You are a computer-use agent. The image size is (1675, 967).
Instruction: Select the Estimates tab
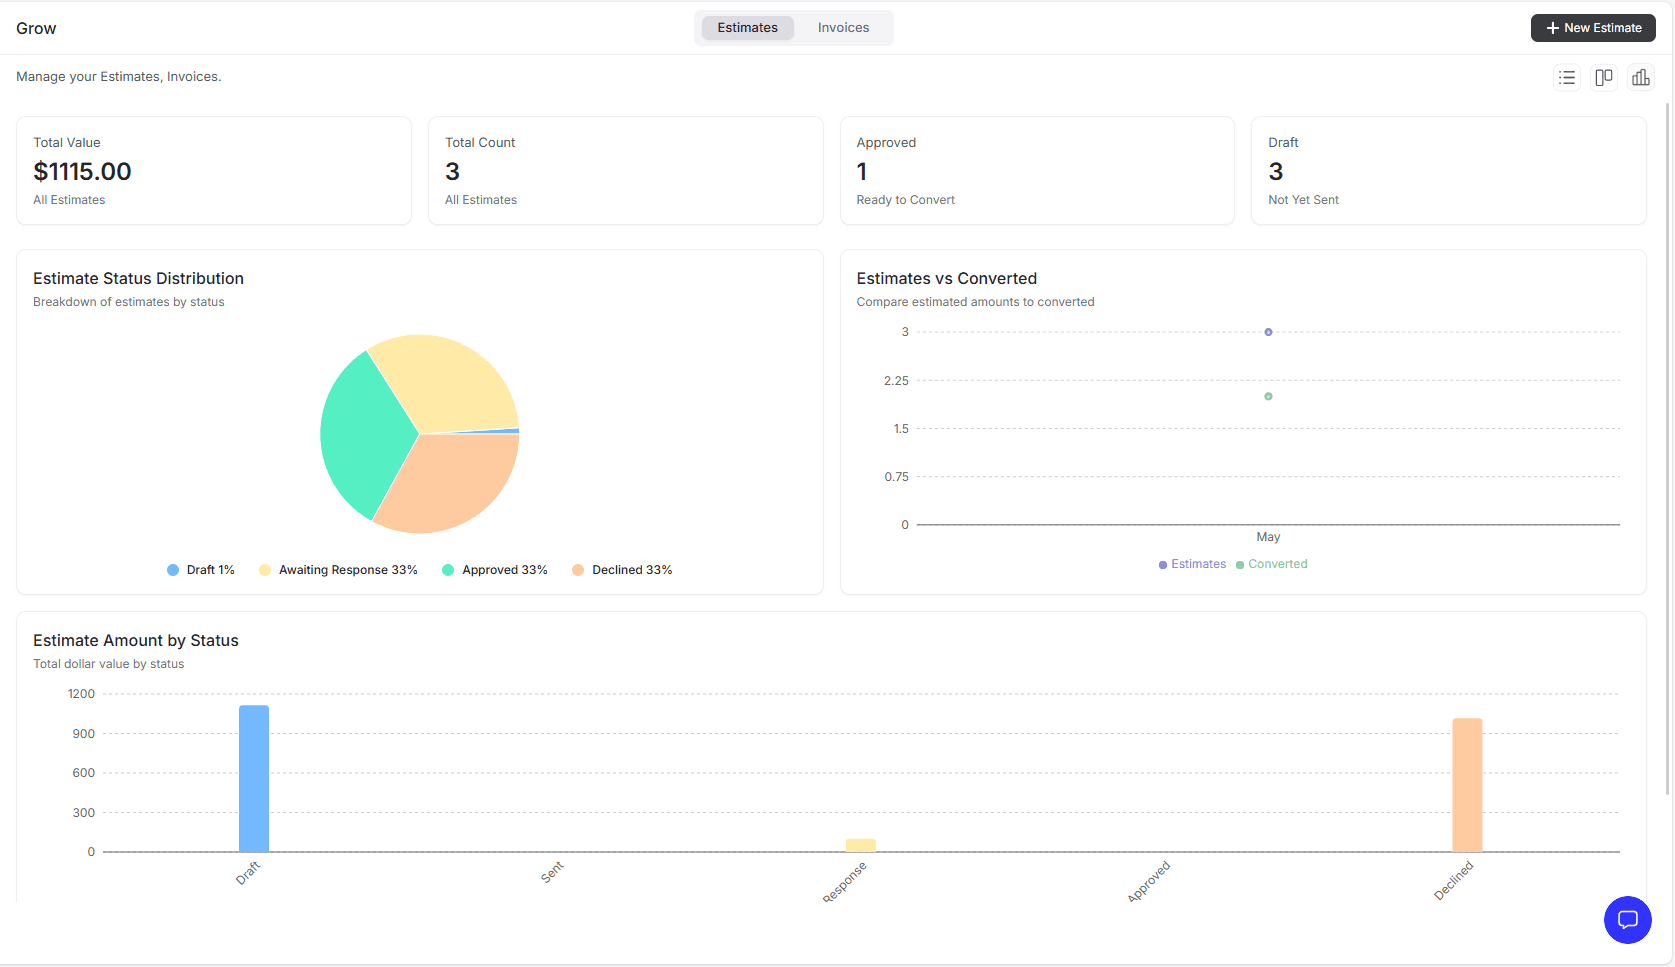(x=747, y=27)
